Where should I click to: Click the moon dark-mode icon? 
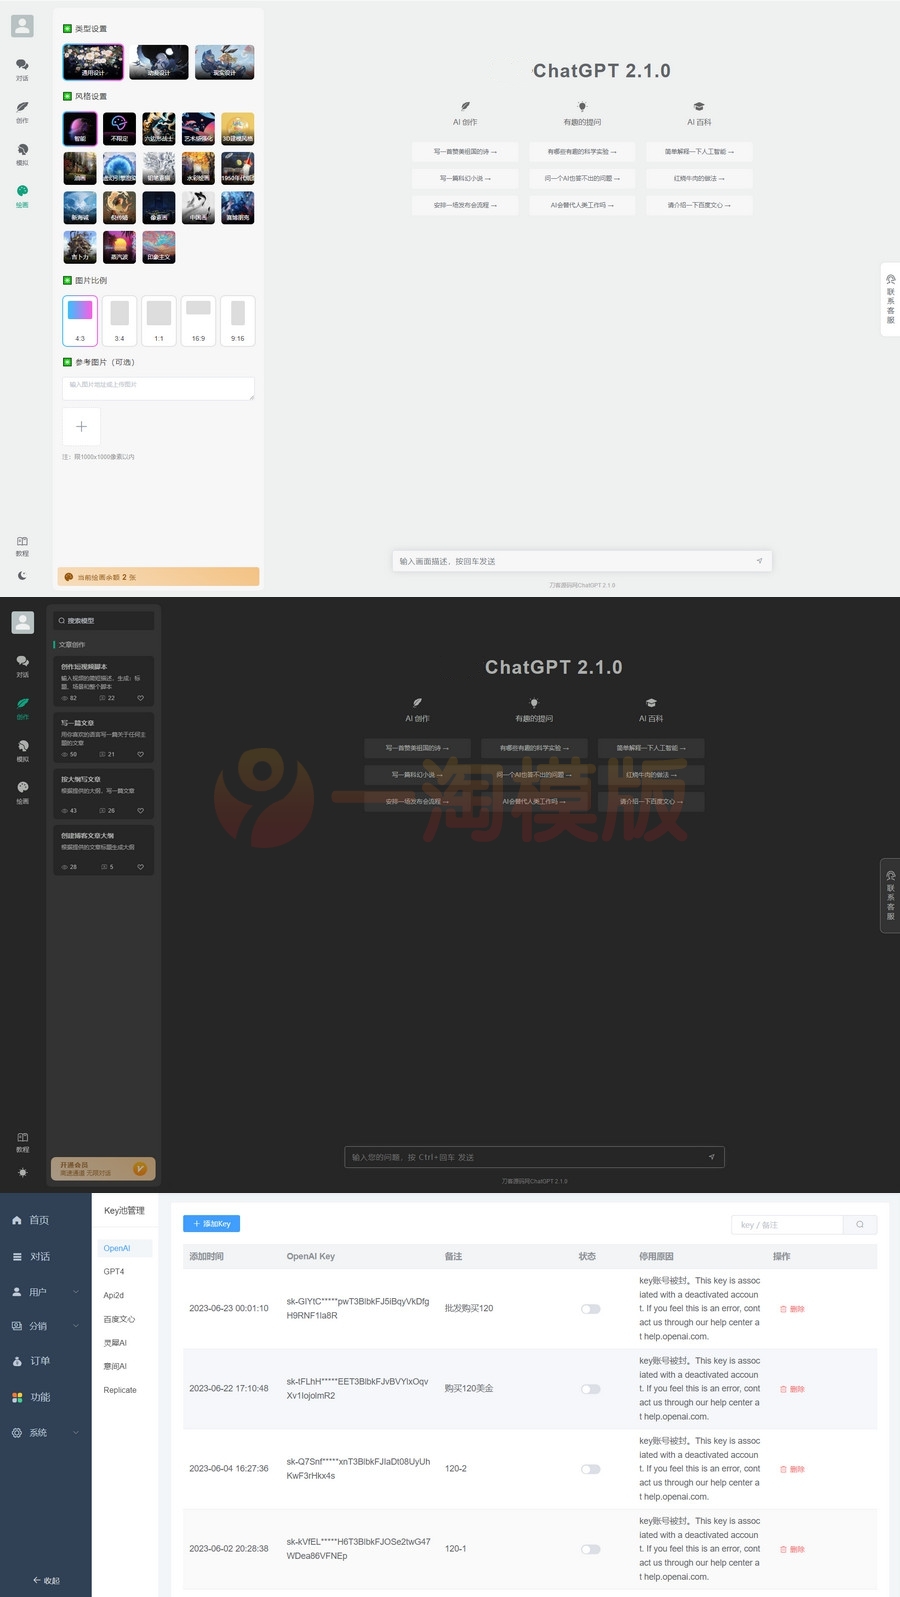click(22, 576)
